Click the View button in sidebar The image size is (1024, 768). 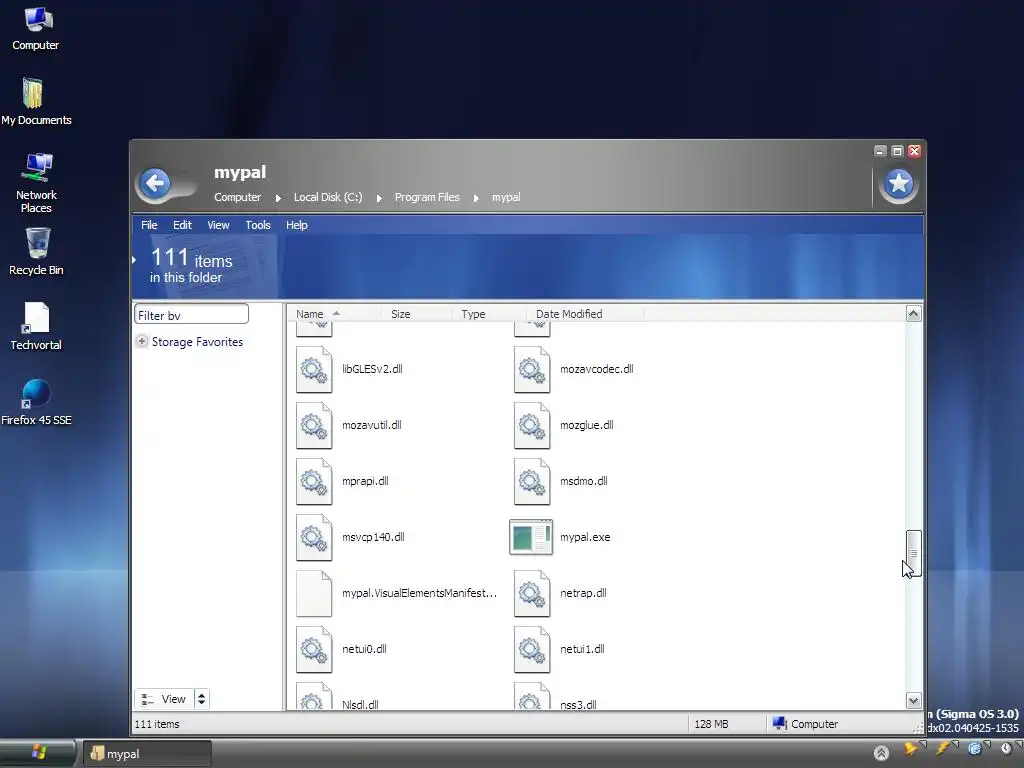pos(164,699)
